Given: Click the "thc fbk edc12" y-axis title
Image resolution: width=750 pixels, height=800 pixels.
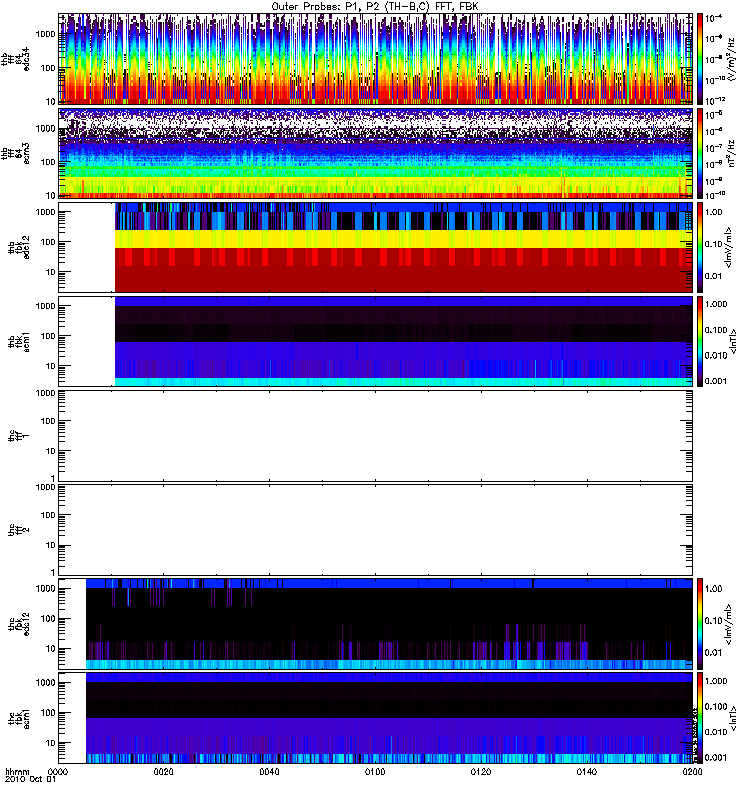Looking at the screenshot, I should (x=19, y=624).
